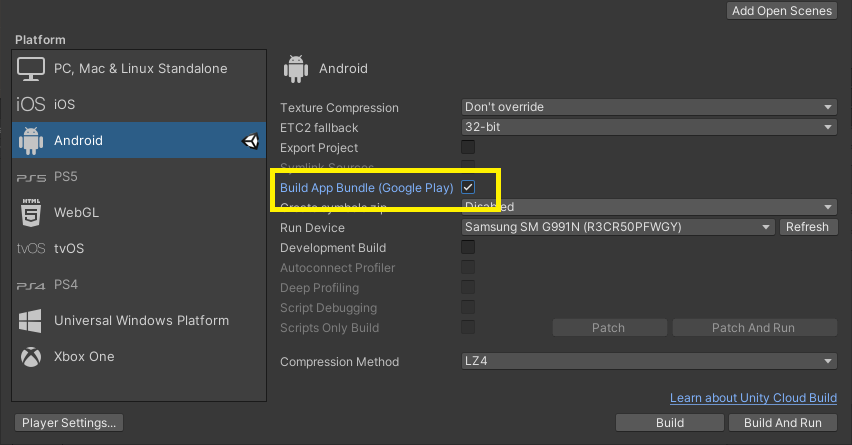The width and height of the screenshot is (852, 445).
Task: Toggle the Autoconnect Profiler checkbox
Action: [468, 267]
